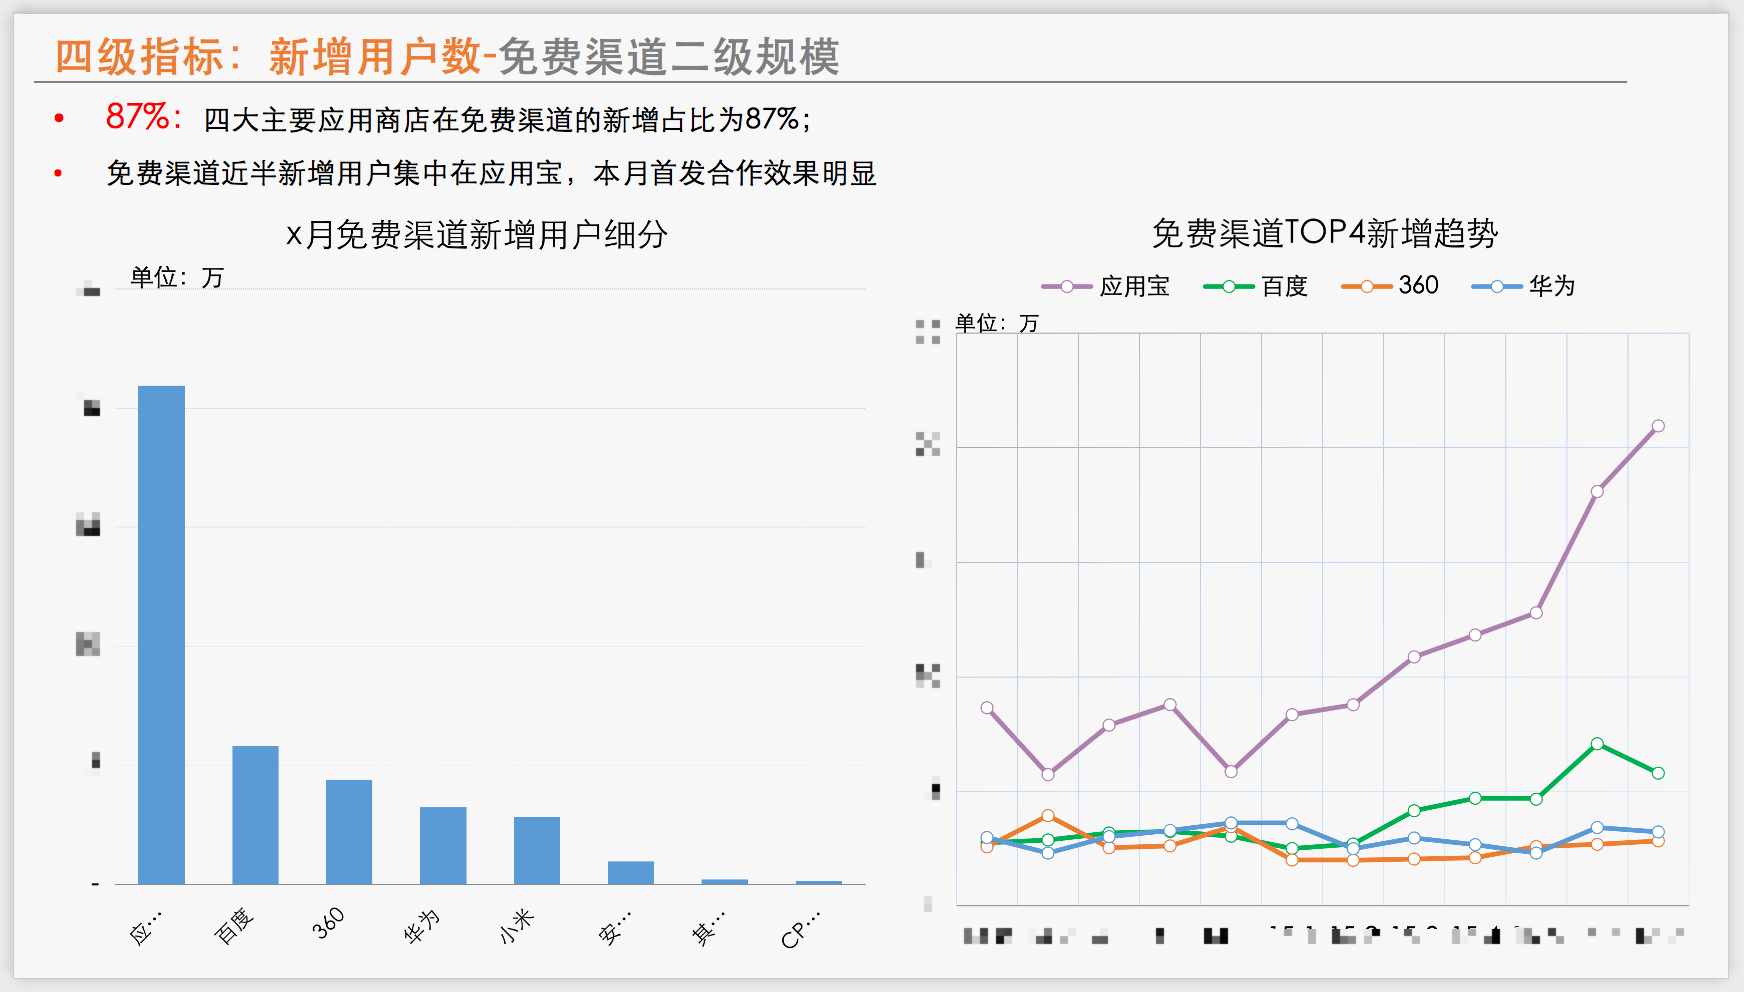
Task: Click the blue line's last data point
Action: tap(1658, 832)
